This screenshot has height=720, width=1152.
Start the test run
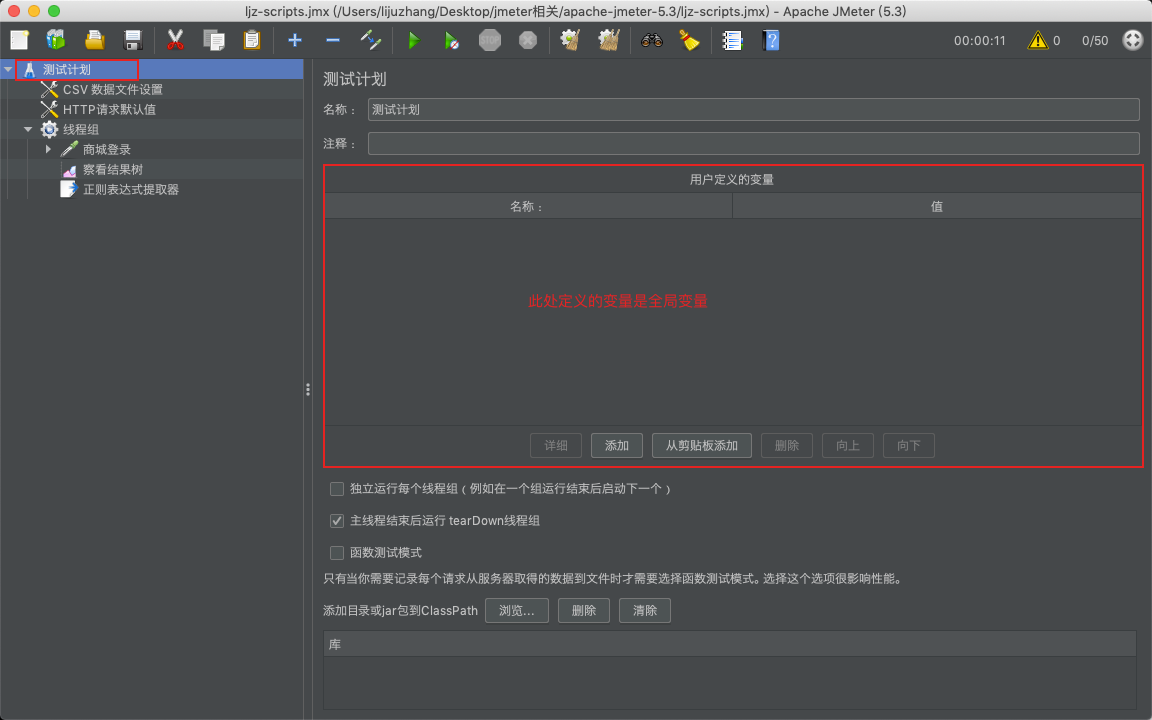pos(414,40)
